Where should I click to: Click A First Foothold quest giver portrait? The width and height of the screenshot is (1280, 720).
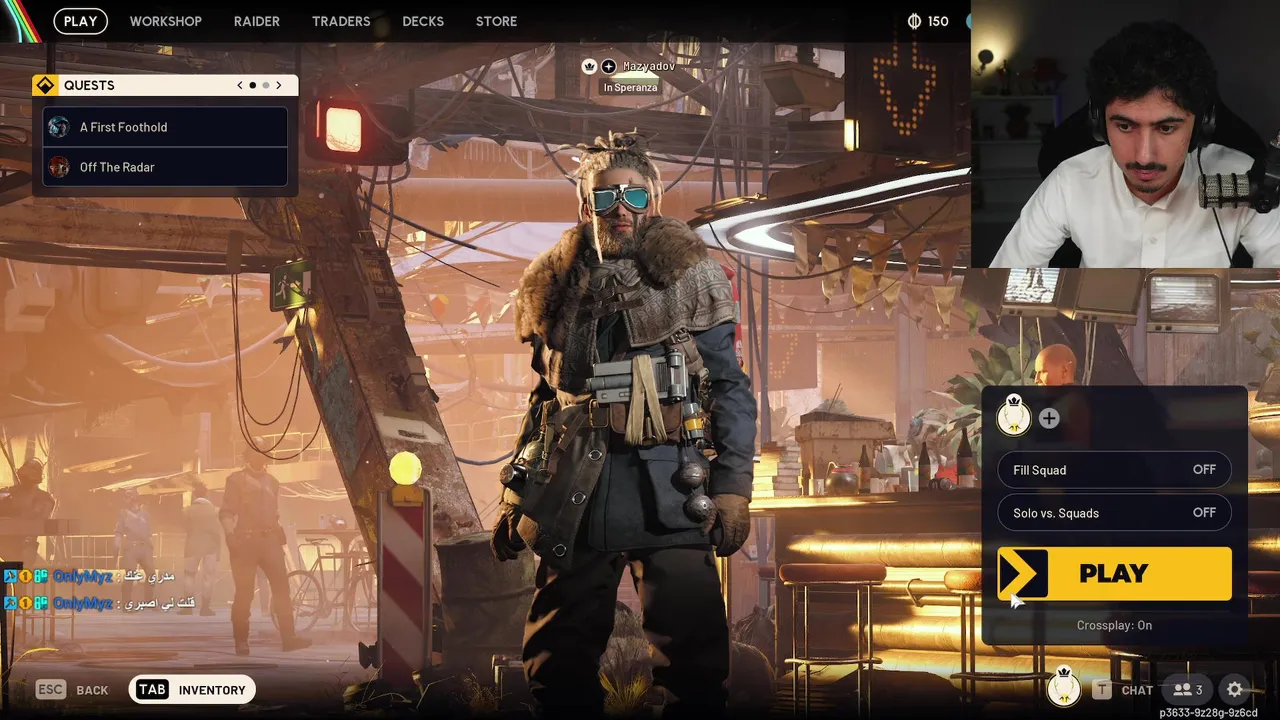point(59,127)
